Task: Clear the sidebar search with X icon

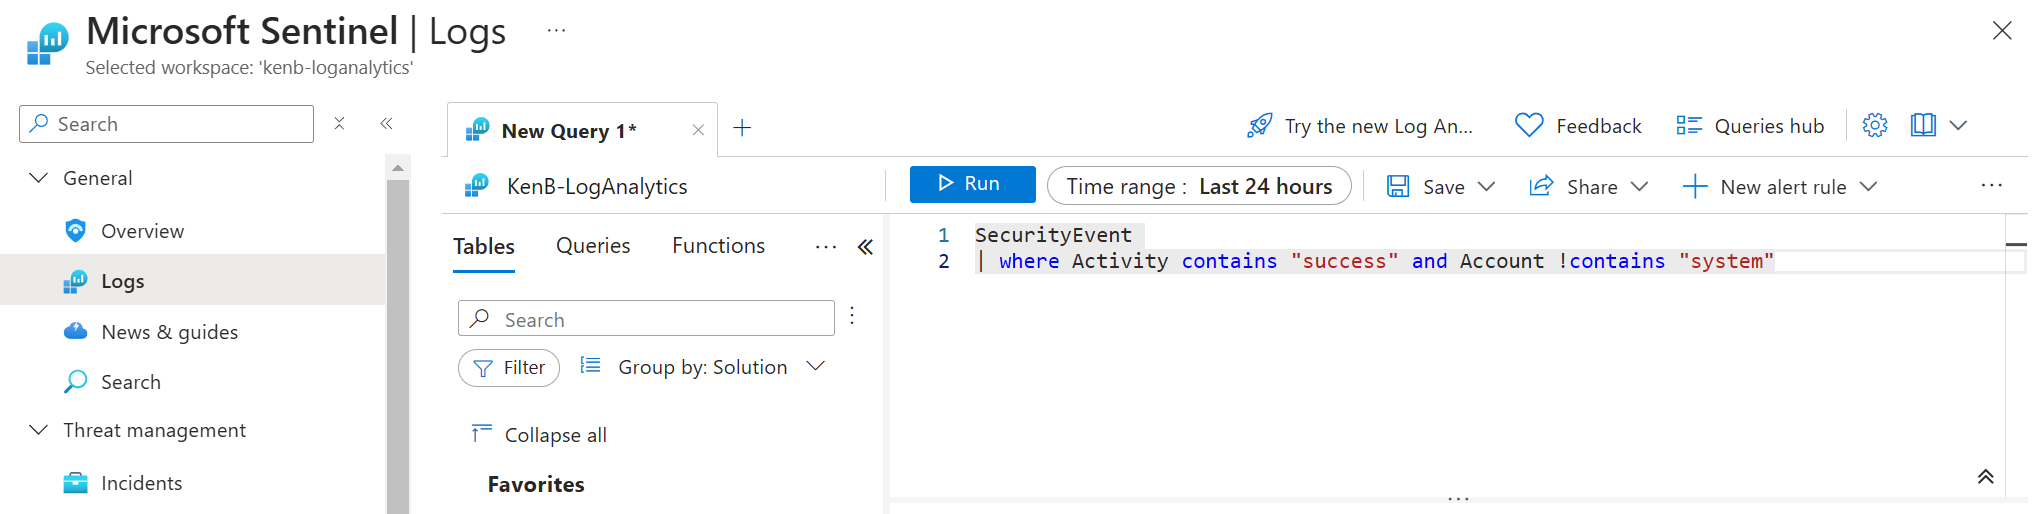Action: click(339, 123)
